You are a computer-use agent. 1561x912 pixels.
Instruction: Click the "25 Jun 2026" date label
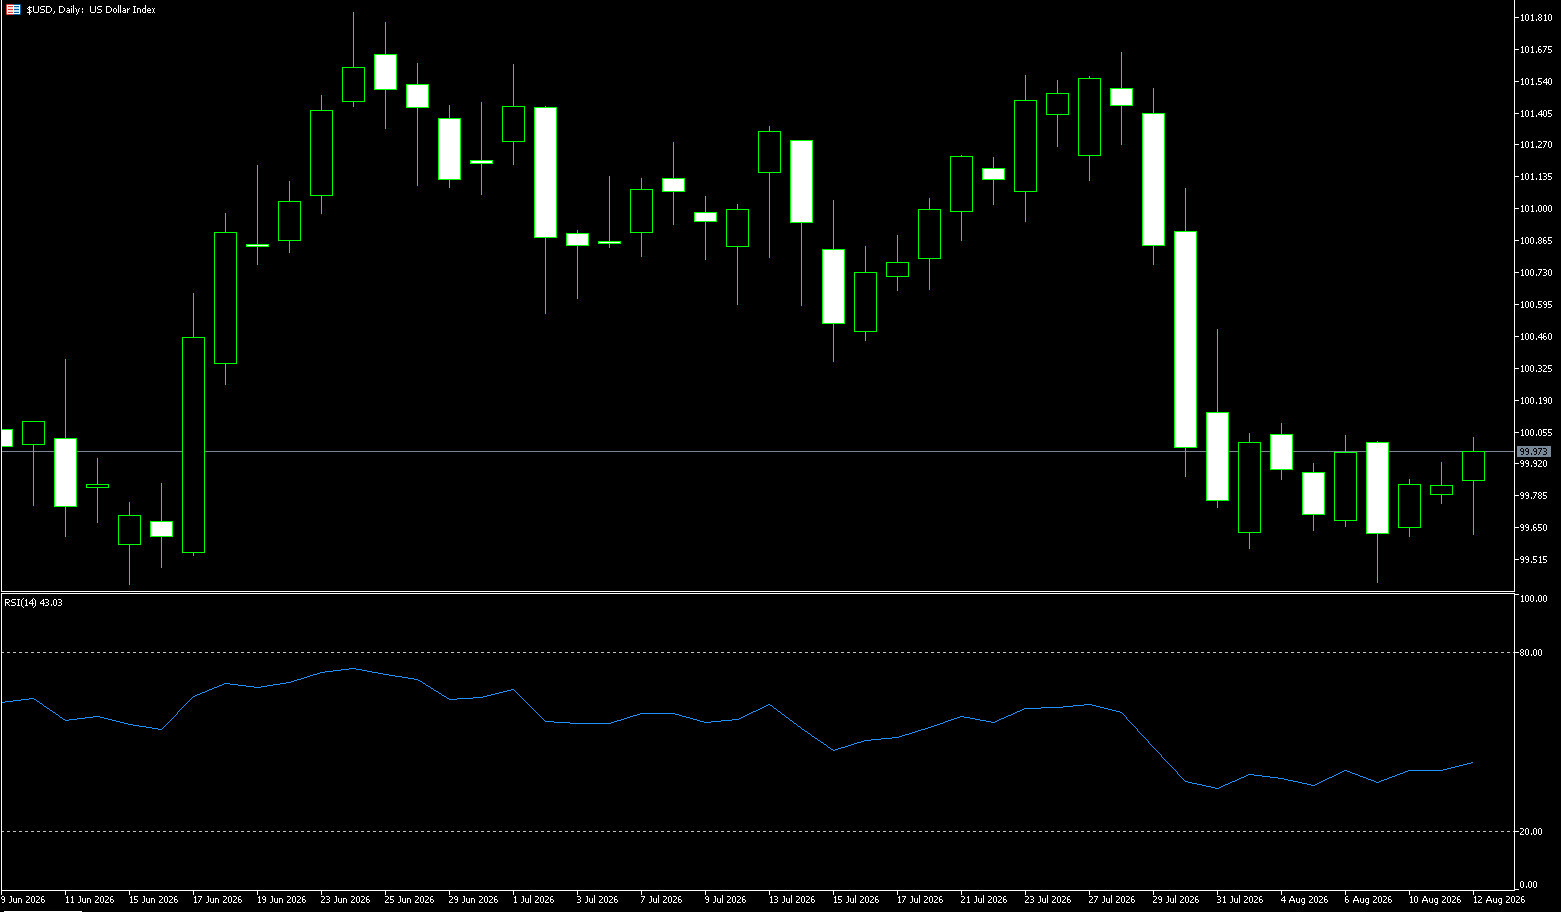[409, 900]
